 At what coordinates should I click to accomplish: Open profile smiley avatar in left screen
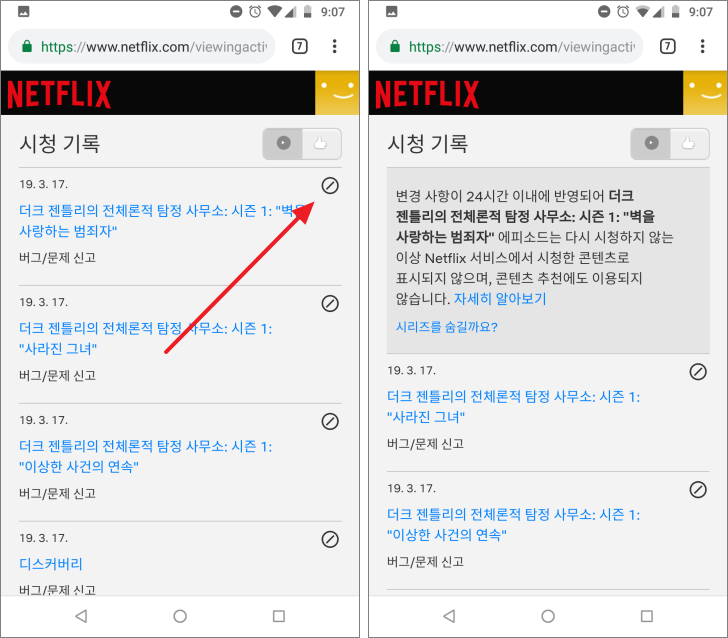(337, 92)
